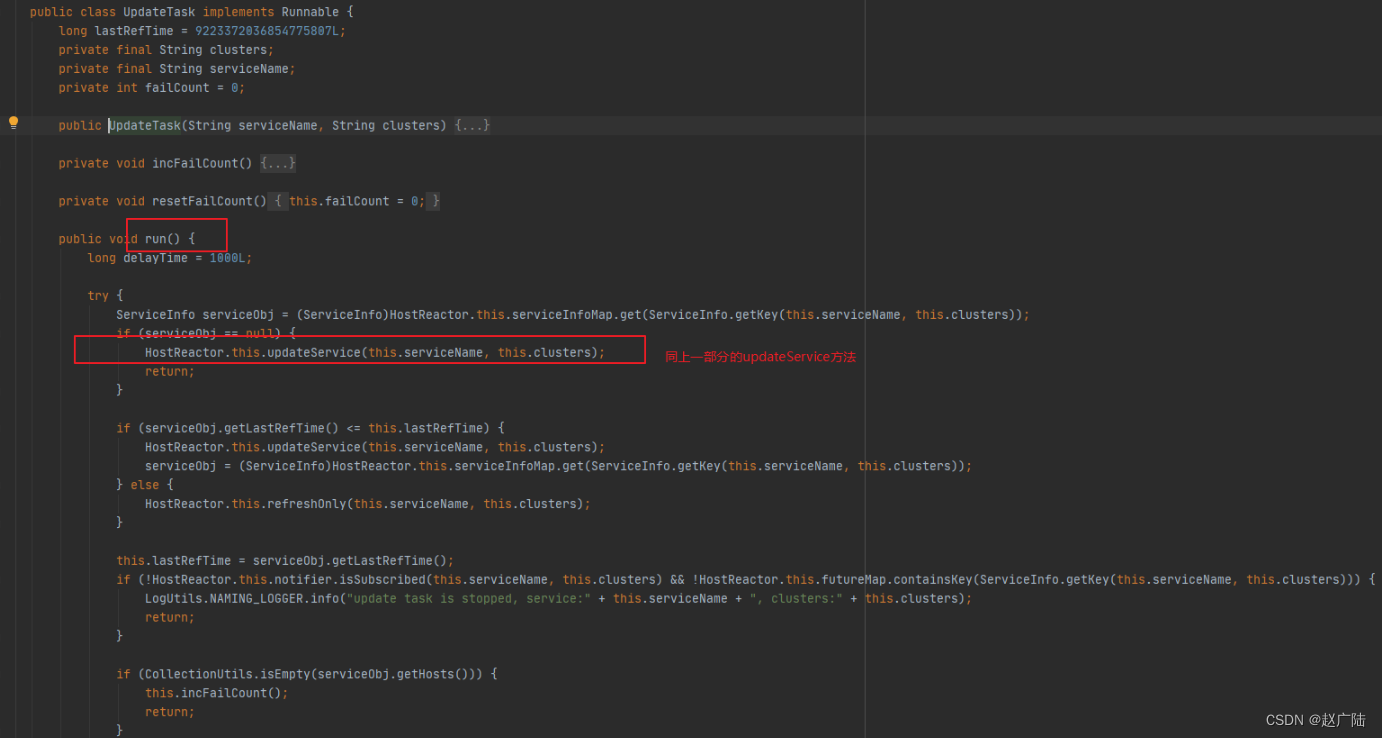This screenshot has width=1382, height=738.
Task: Expand the folded UpdateTask constructor body
Action: [x=472, y=126]
